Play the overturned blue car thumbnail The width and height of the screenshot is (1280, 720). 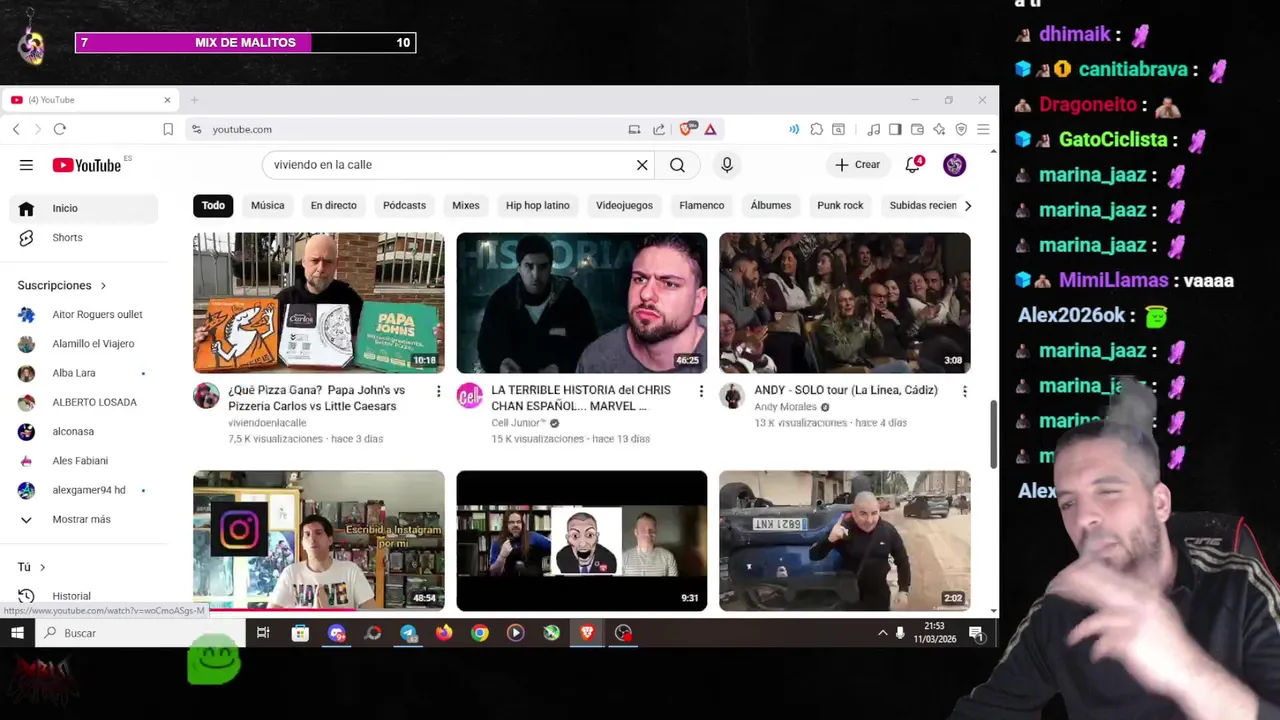(x=844, y=540)
